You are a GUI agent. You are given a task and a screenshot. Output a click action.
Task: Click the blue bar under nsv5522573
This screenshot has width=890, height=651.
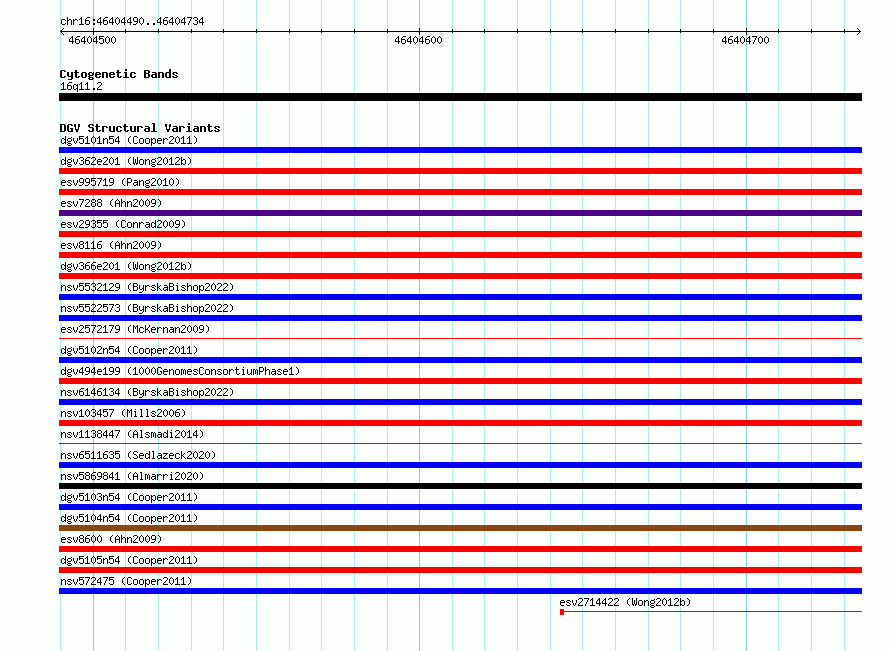click(x=460, y=318)
